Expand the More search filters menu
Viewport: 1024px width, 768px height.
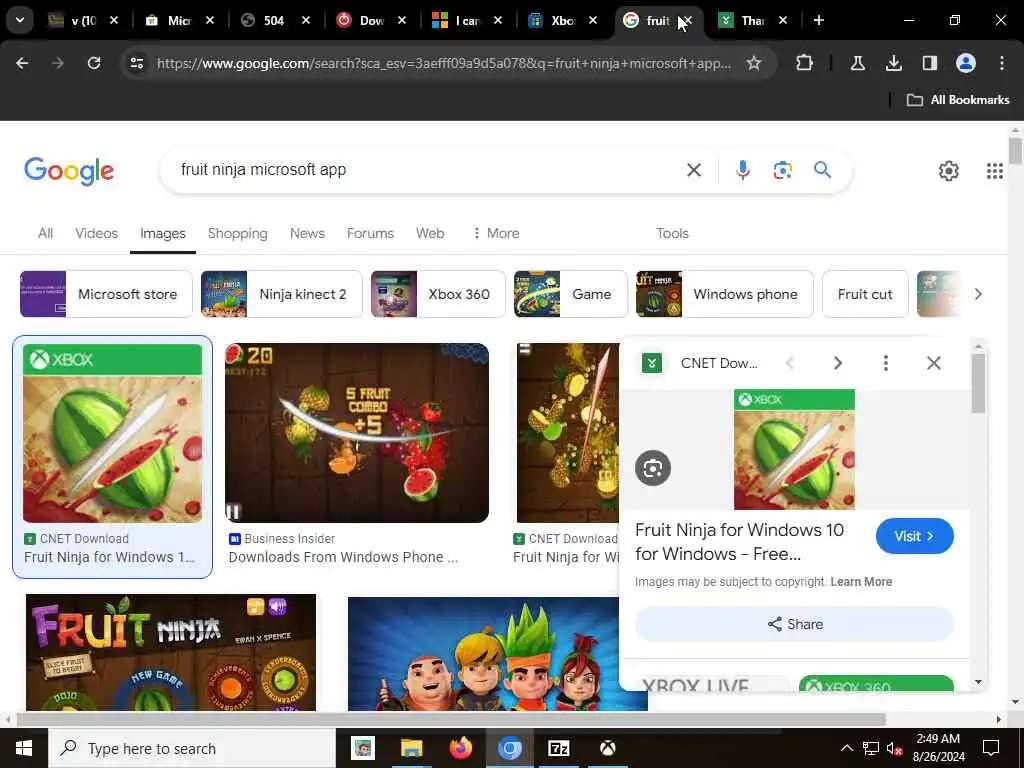[x=496, y=233]
